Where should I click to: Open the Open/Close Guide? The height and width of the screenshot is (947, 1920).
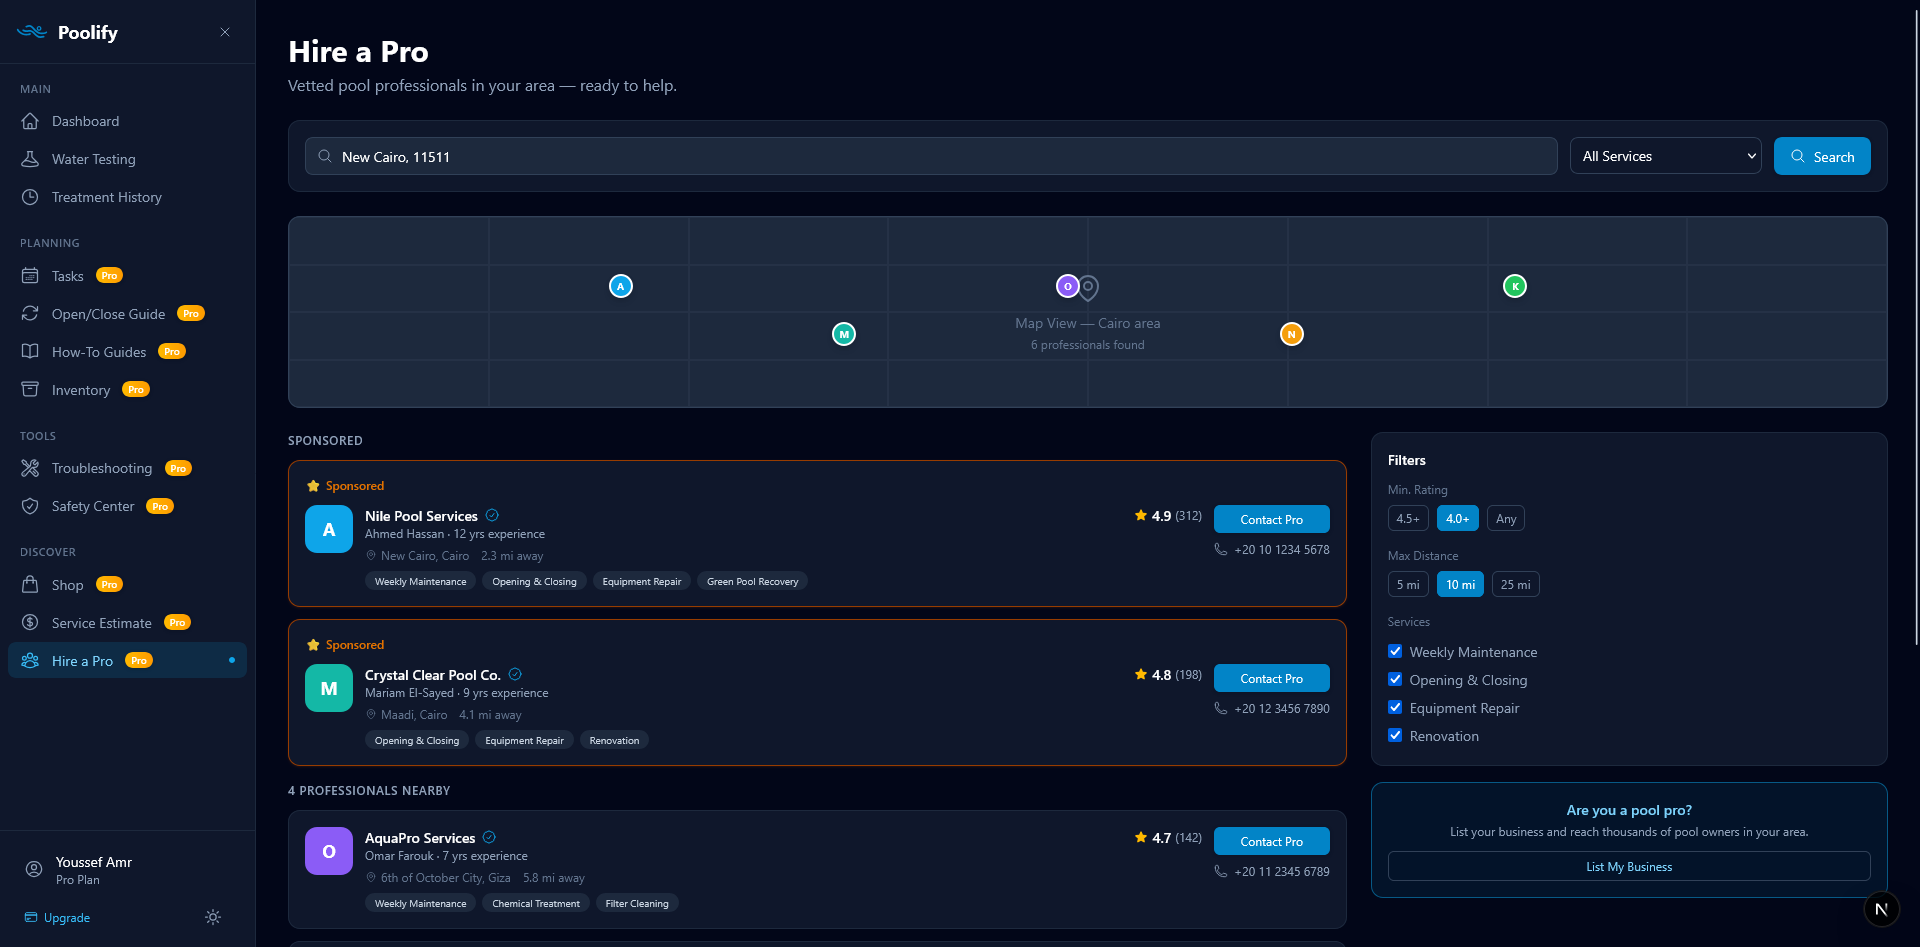pyautogui.click(x=127, y=314)
